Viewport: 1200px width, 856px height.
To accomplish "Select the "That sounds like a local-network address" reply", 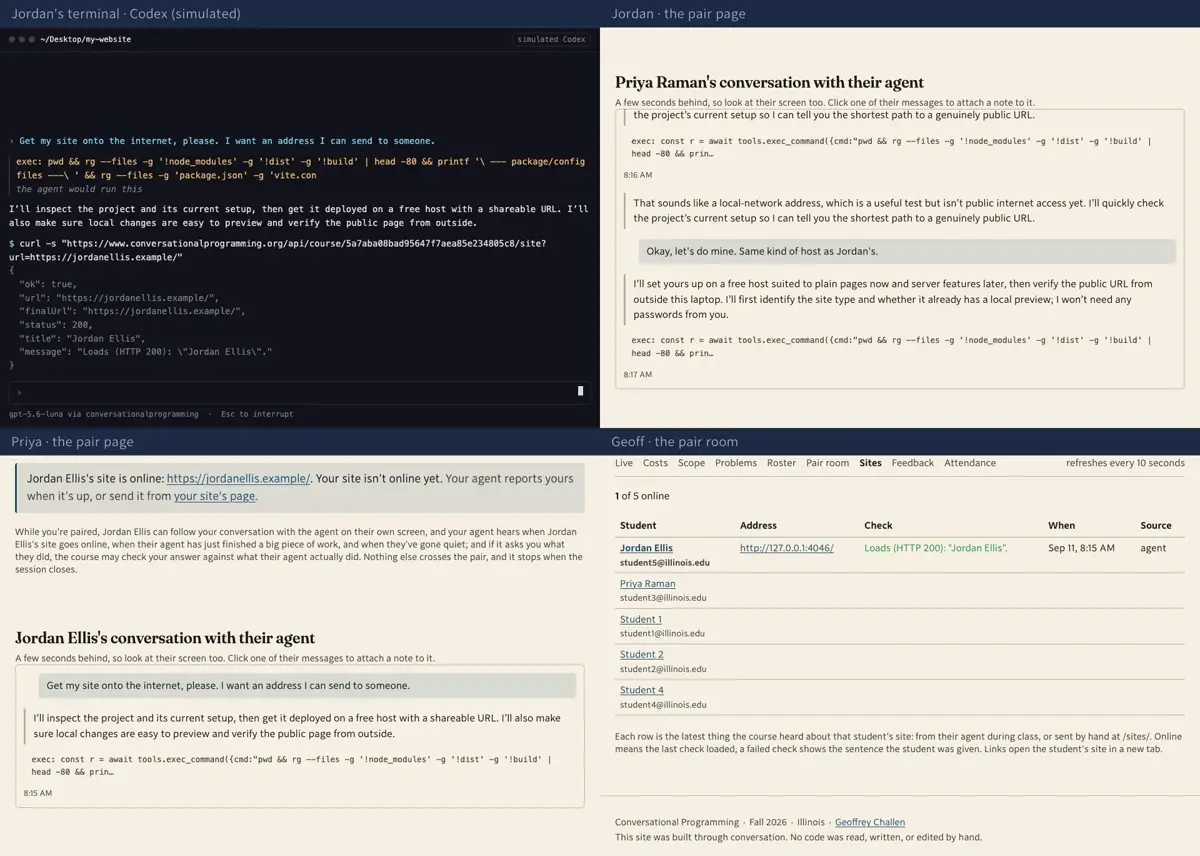I will pos(898,210).
